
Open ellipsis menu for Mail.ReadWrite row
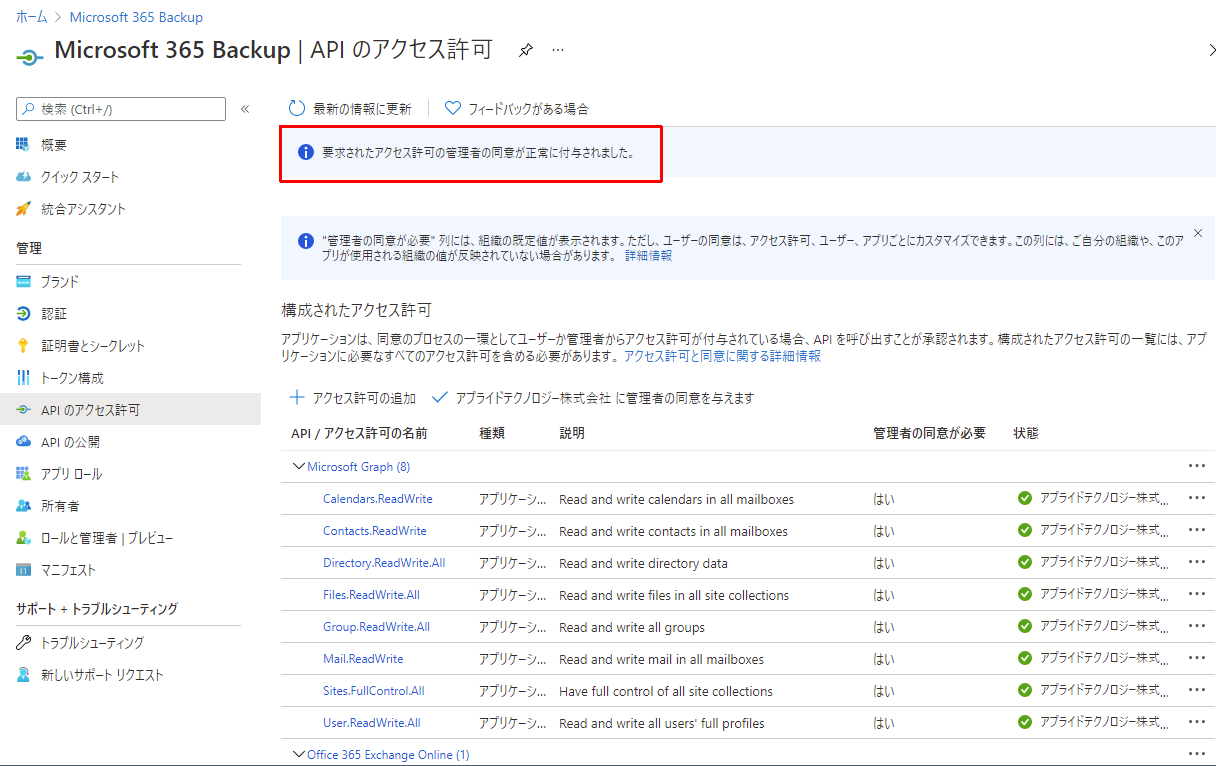pyautogui.click(x=1197, y=659)
